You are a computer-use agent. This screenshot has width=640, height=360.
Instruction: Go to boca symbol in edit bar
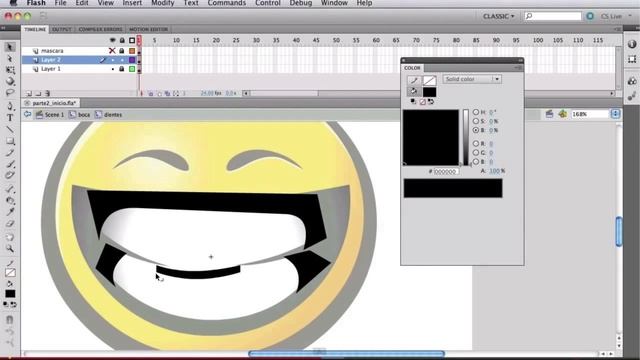pyautogui.click(x=80, y=115)
